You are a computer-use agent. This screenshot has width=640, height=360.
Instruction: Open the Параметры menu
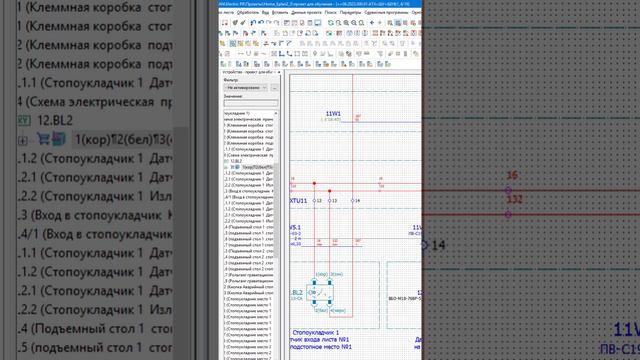pos(350,13)
